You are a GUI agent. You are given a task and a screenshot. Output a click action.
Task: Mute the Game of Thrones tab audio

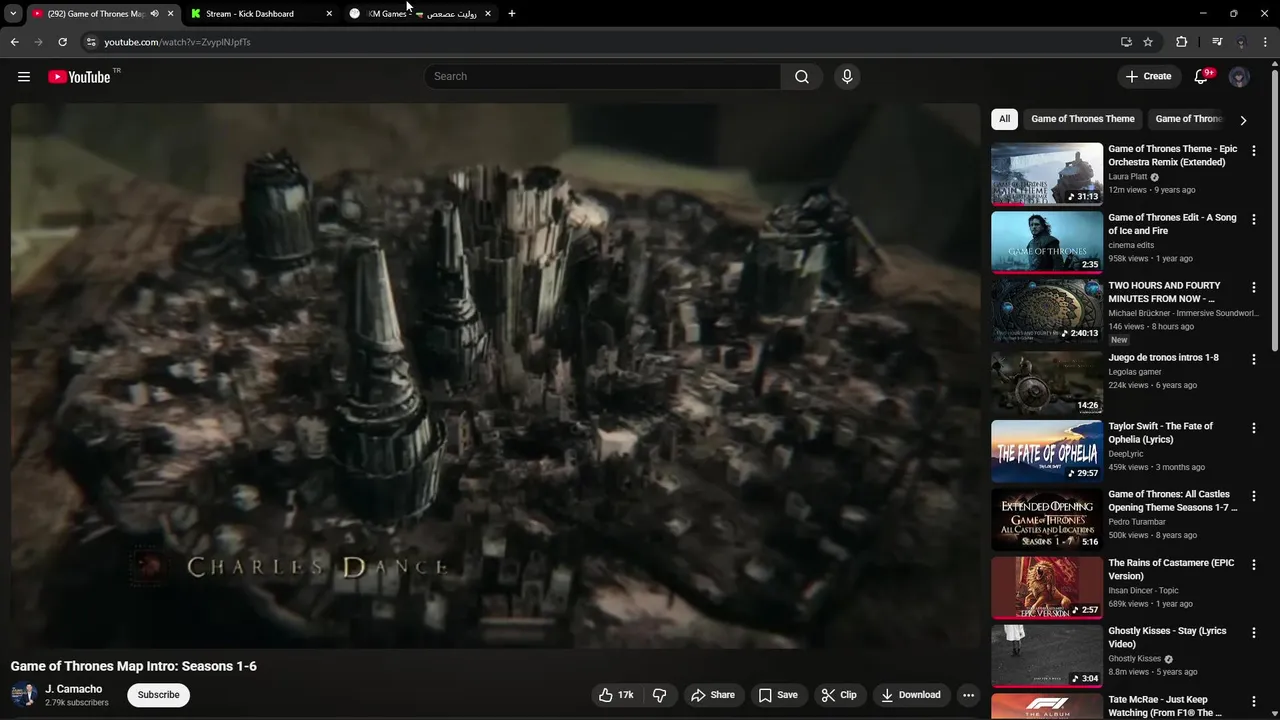(x=154, y=14)
